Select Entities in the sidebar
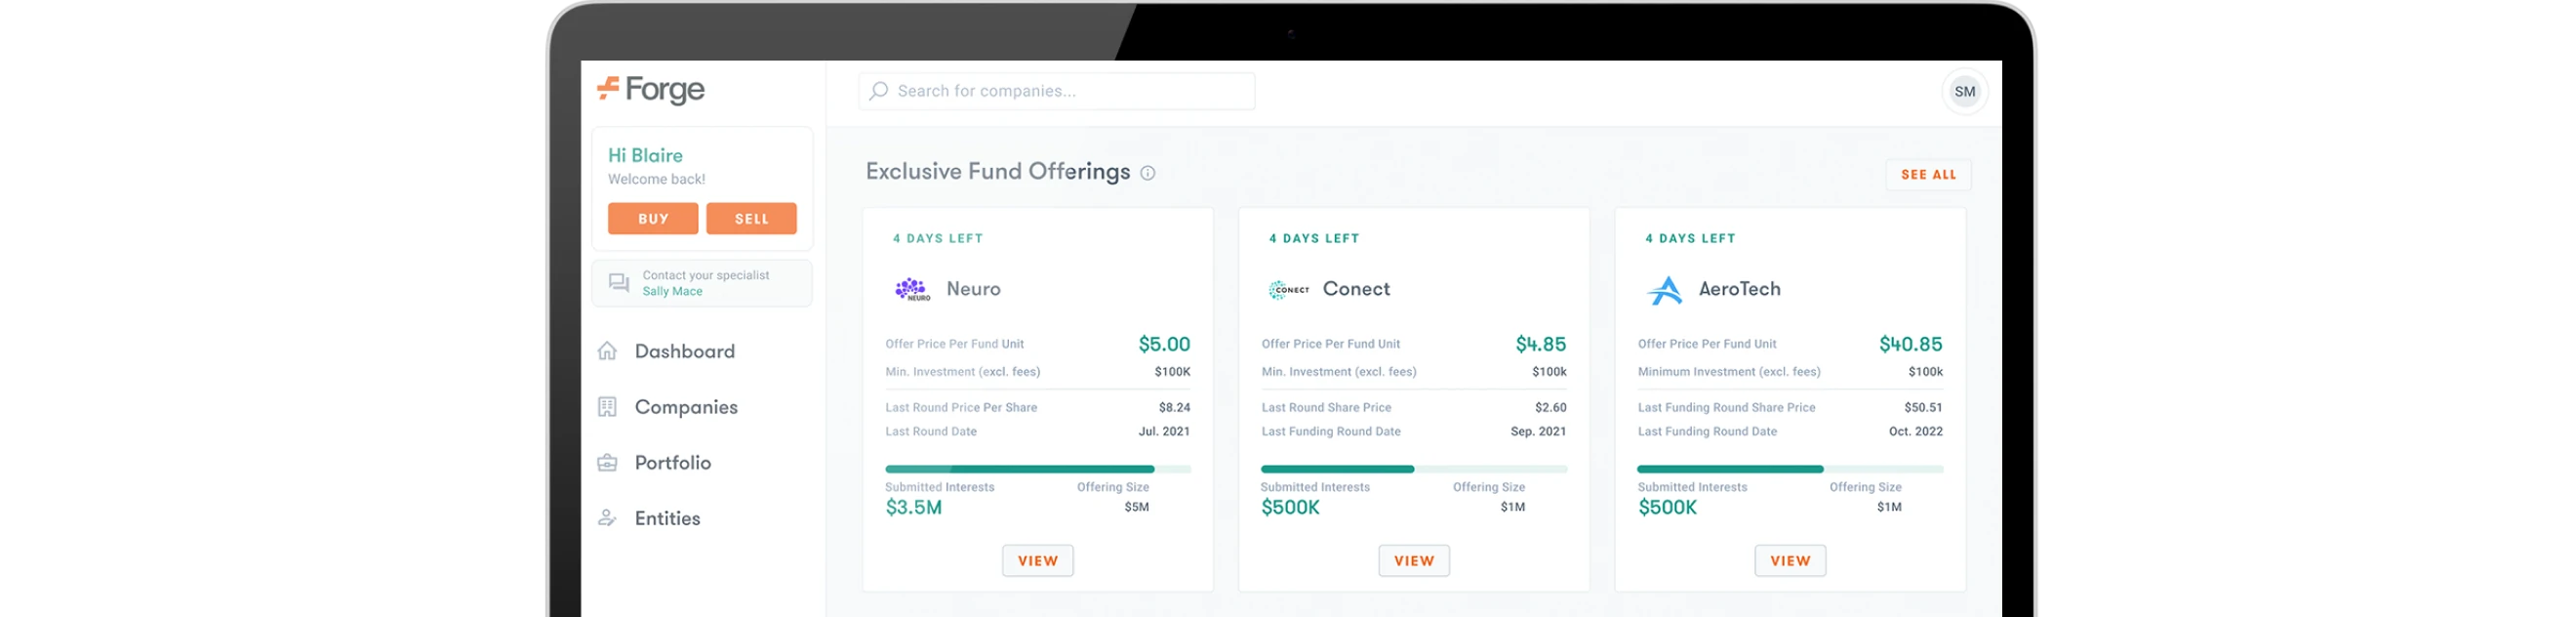Image resolution: width=2576 pixels, height=617 pixels. pos(668,518)
